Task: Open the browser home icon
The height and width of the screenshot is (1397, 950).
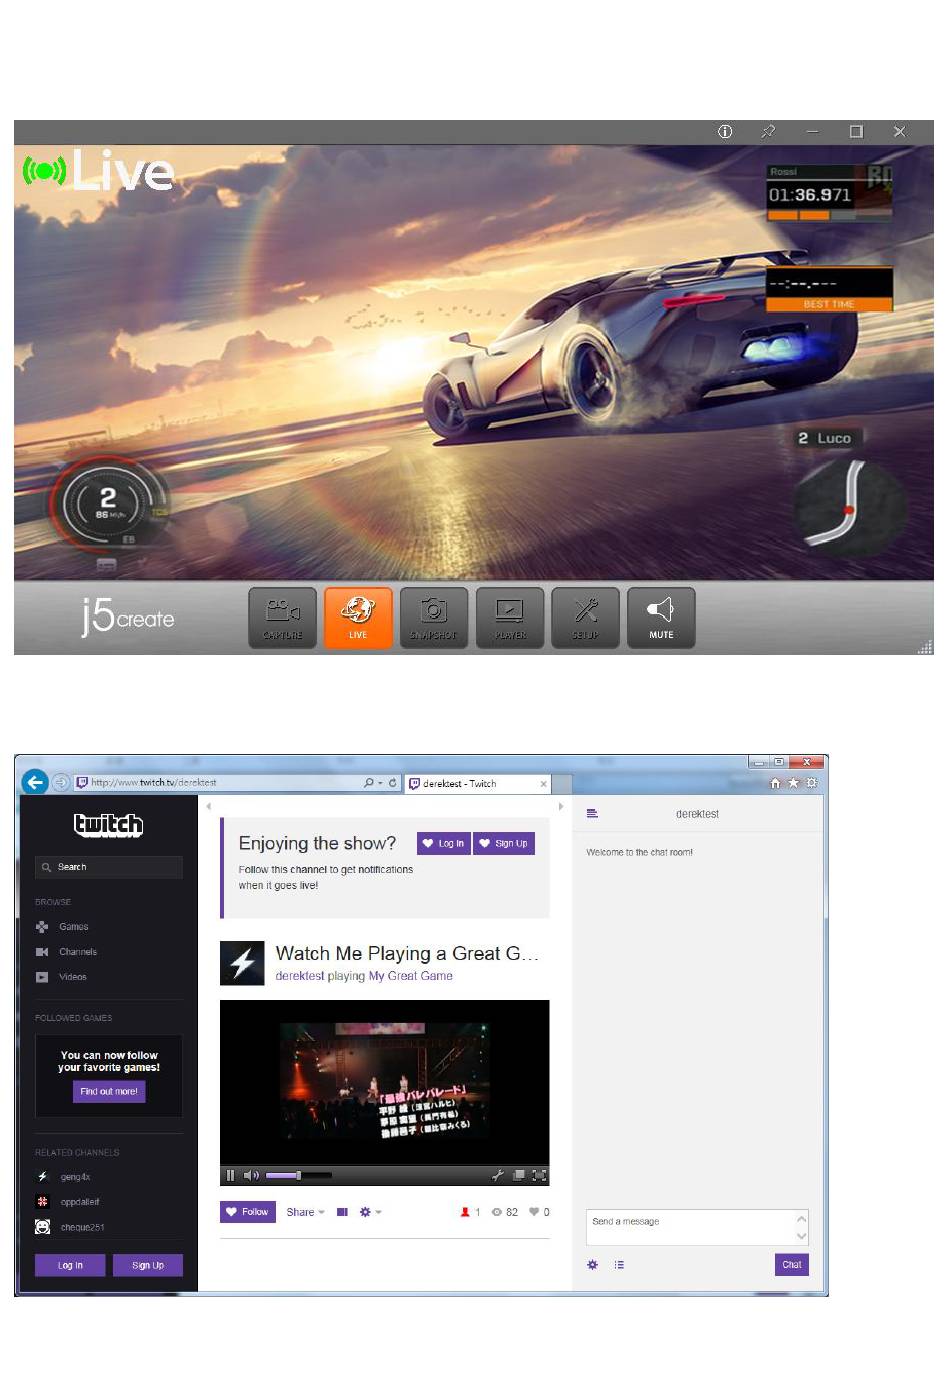Action: [x=775, y=783]
